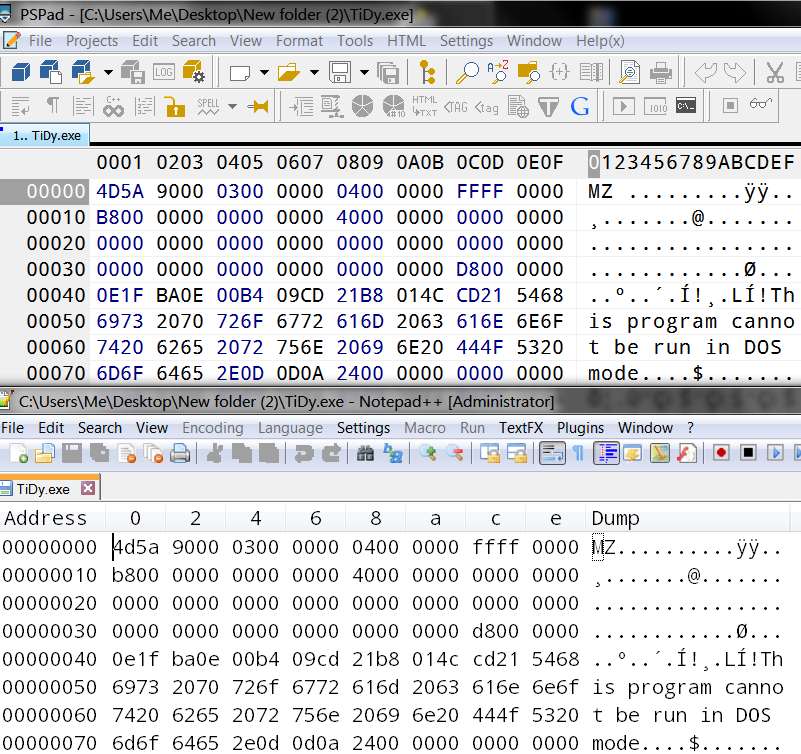Click PSPad Google search G icon
801x754 pixels.
coord(580,107)
